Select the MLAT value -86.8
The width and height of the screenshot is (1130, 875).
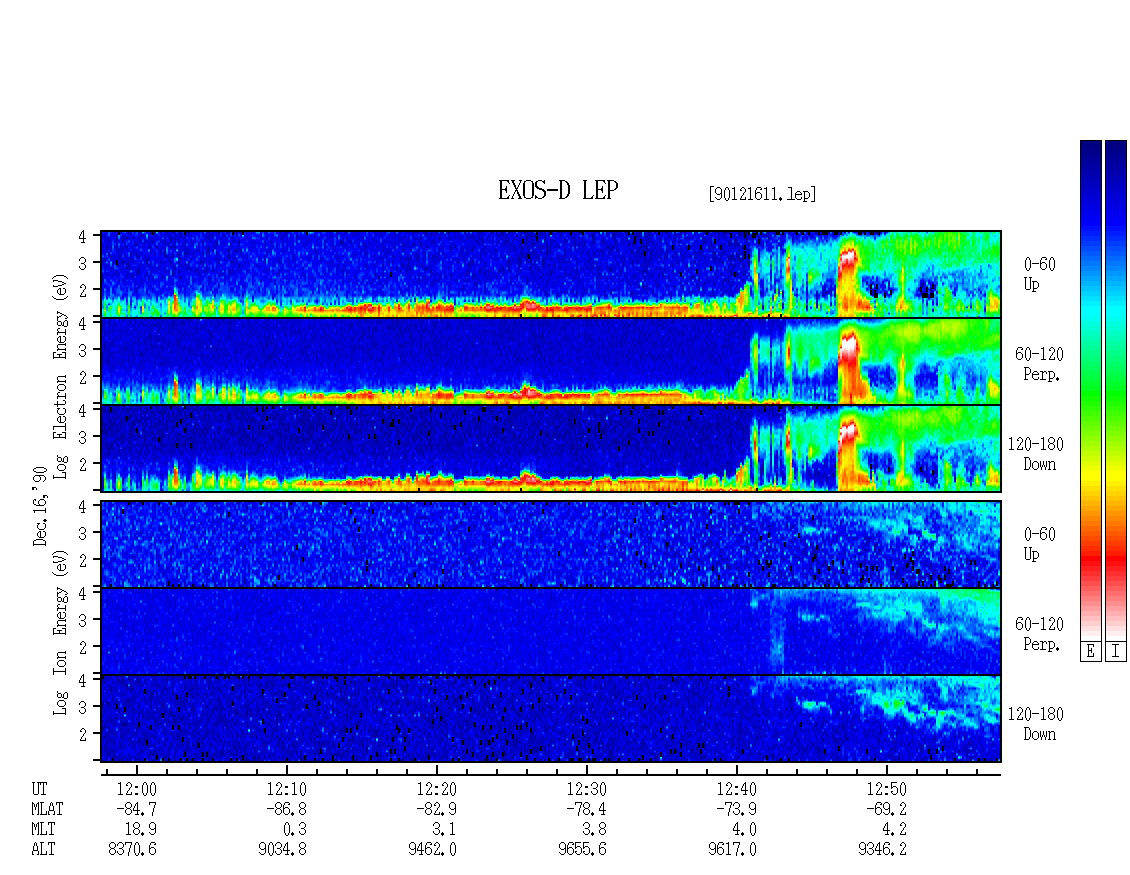[286, 809]
